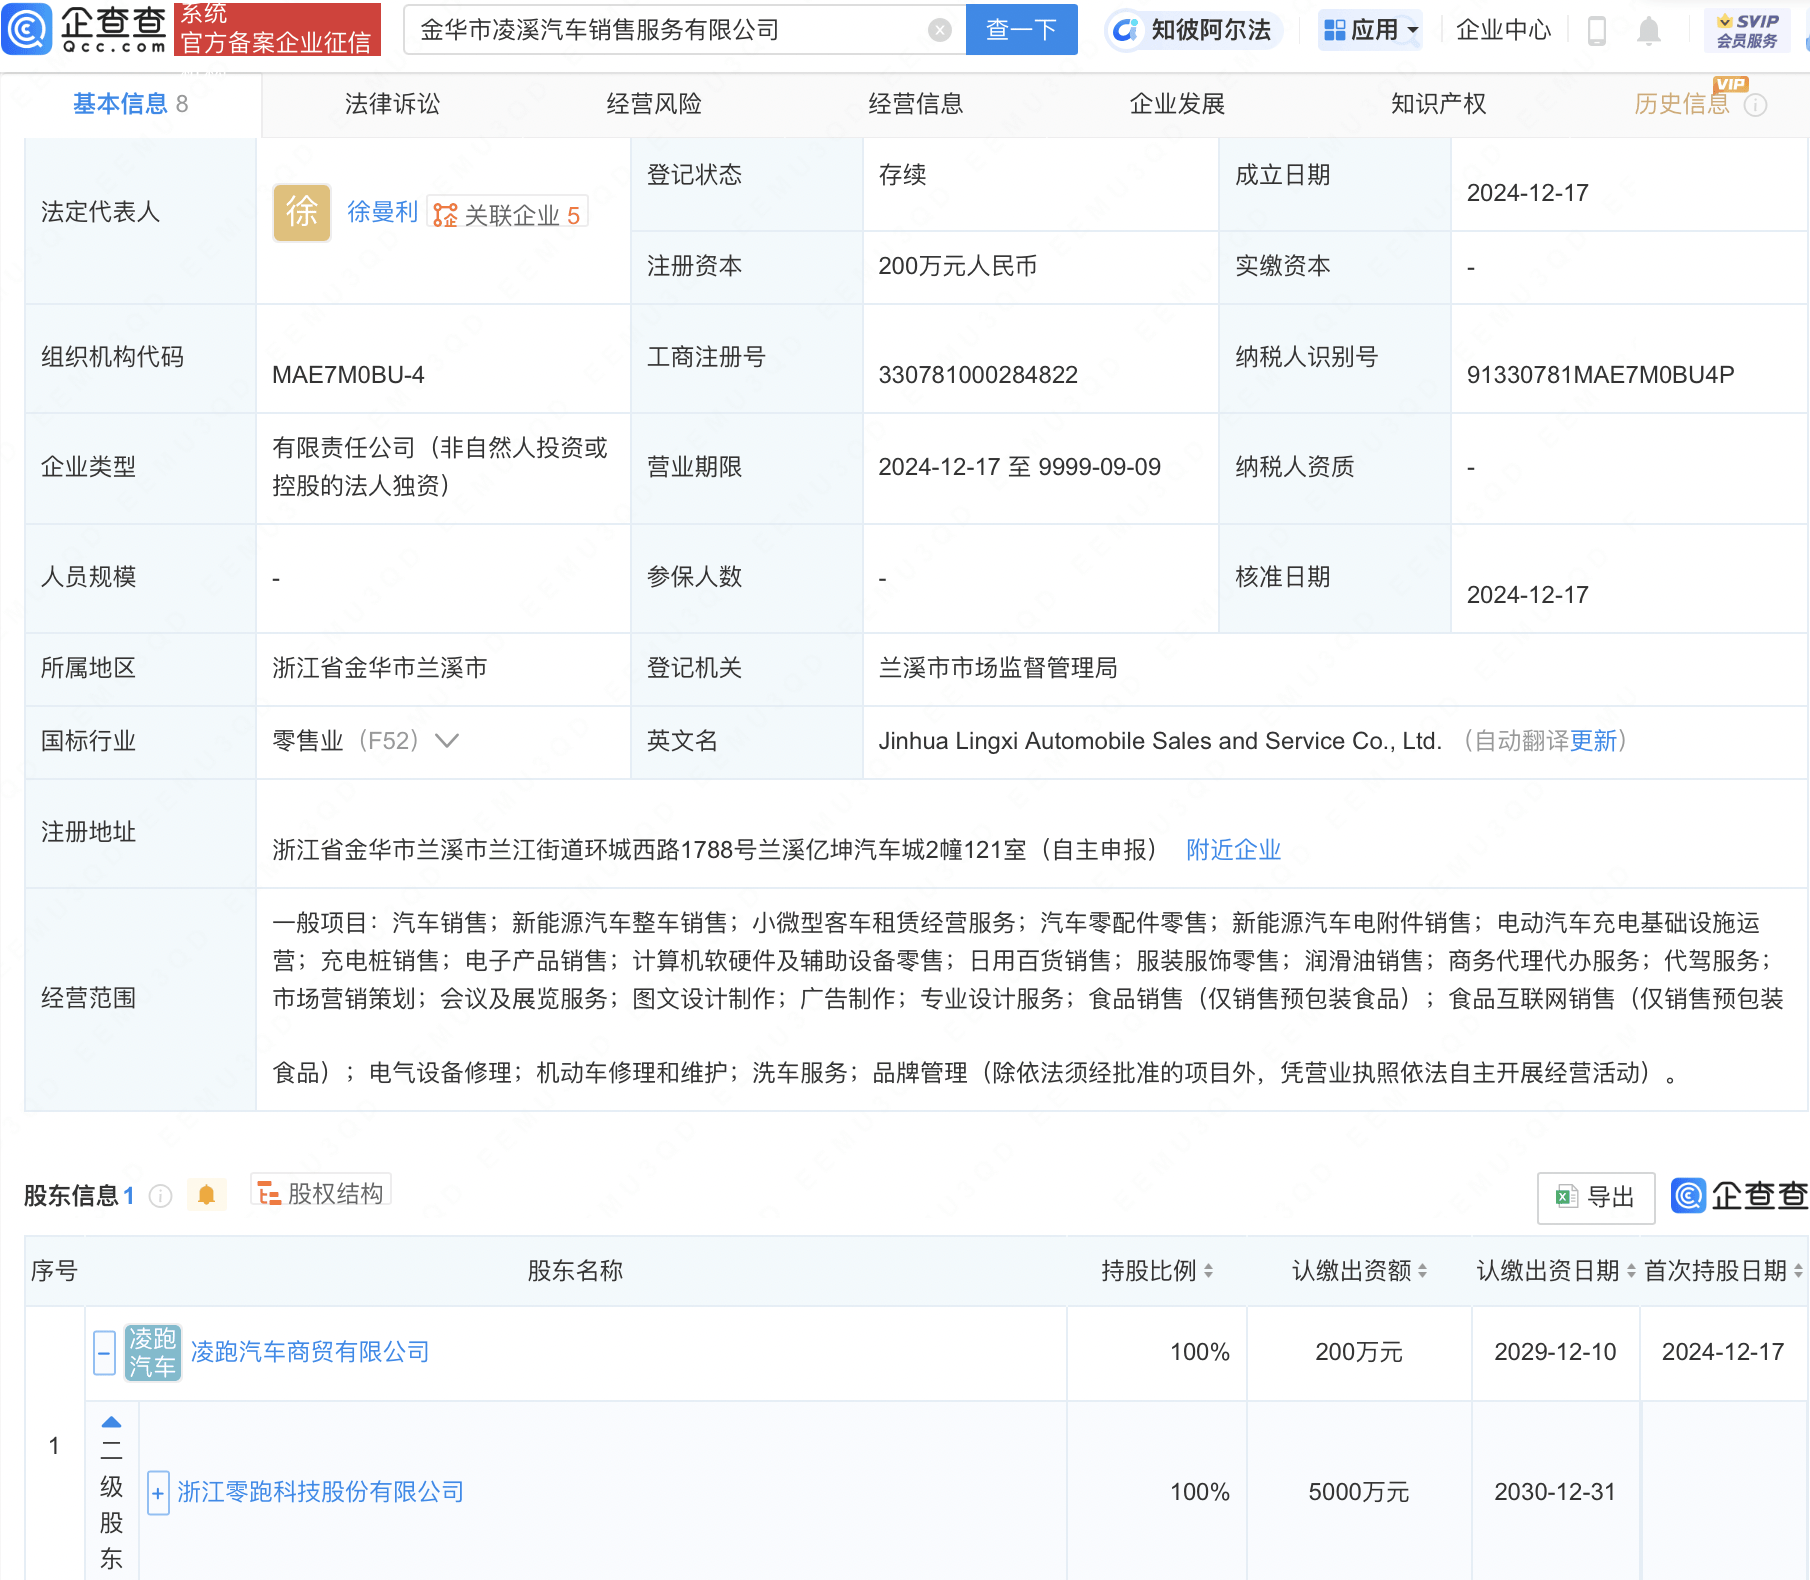Click the Qichacha logo icon
Screen dimensions: 1810x1580
click(27, 29)
